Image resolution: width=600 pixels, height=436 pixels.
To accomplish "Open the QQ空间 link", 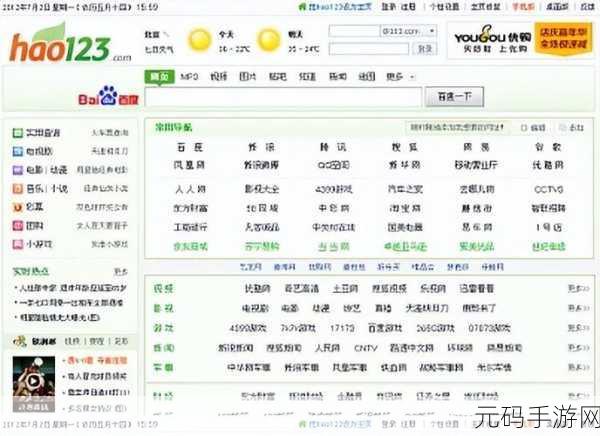I will (334, 165).
